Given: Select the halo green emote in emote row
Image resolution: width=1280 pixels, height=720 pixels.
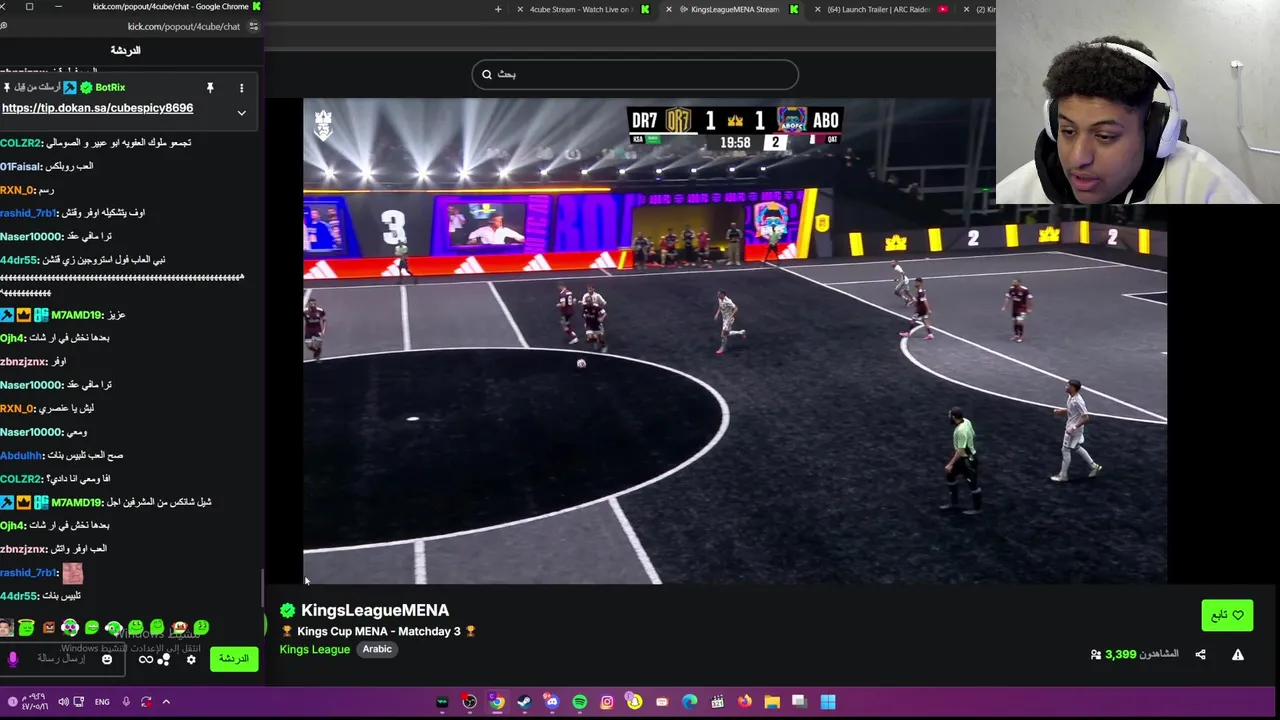Looking at the screenshot, I should click(26, 628).
